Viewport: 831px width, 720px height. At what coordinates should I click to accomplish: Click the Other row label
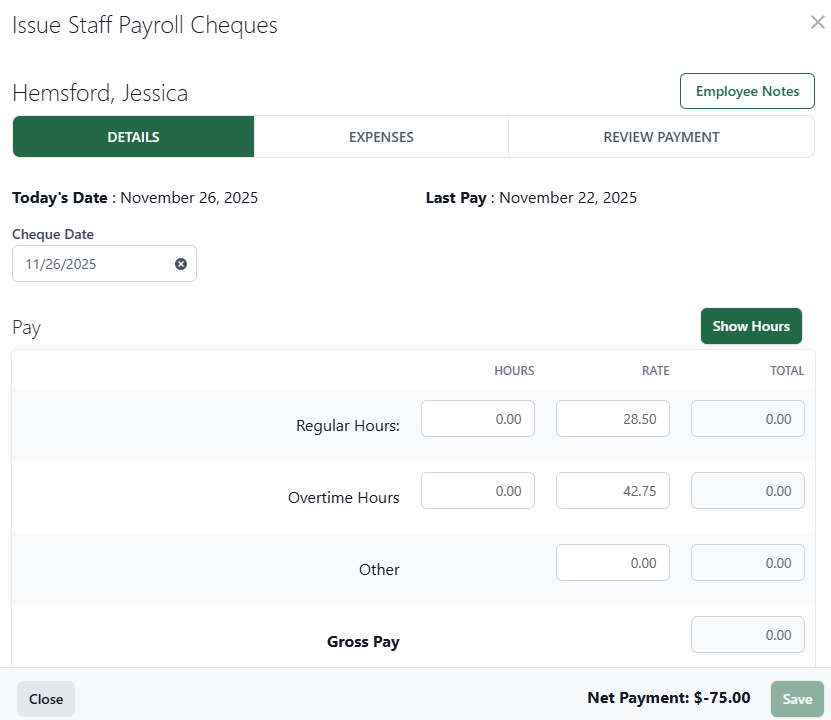tap(379, 570)
